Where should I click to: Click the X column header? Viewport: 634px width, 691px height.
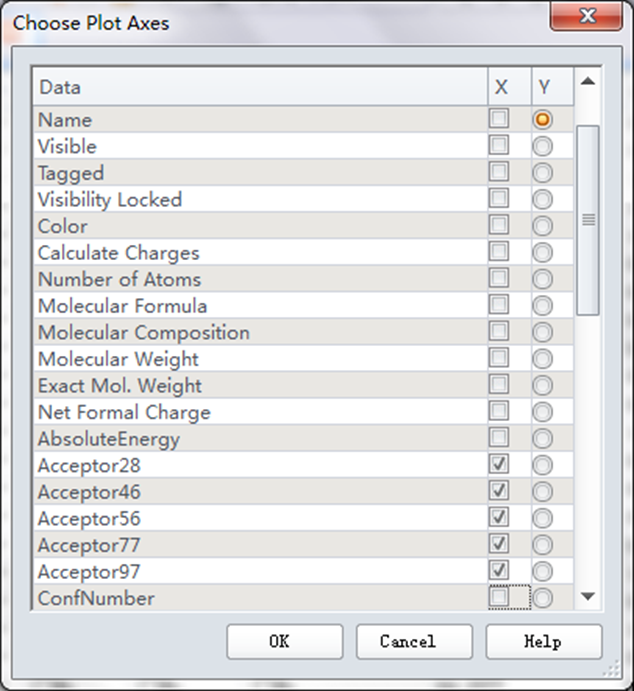[501, 88]
